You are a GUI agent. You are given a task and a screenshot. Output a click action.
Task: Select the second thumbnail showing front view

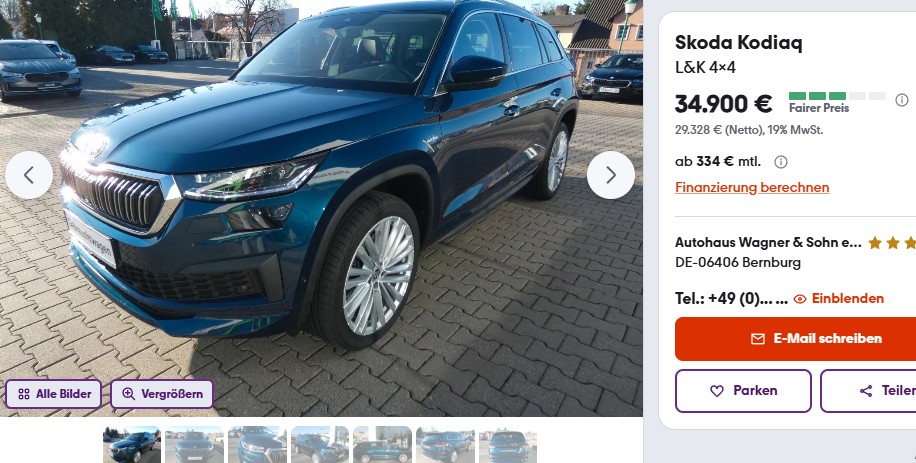pyautogui.click(x=195, y=444)
